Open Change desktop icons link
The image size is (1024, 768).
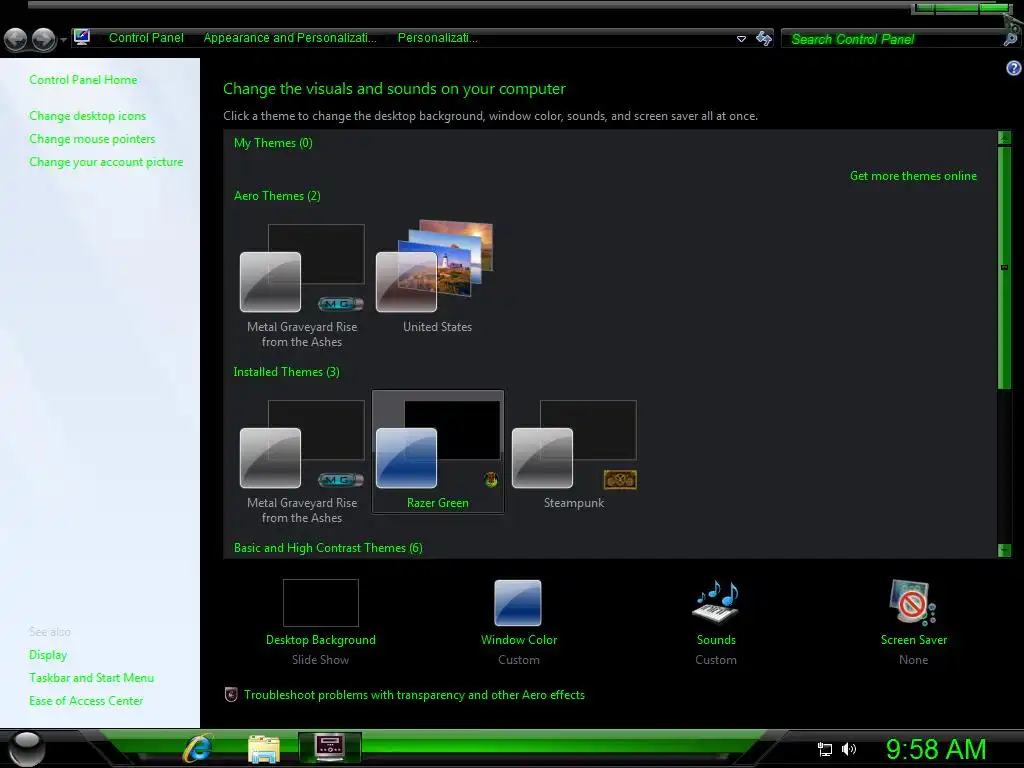click(x=88, y=116)
